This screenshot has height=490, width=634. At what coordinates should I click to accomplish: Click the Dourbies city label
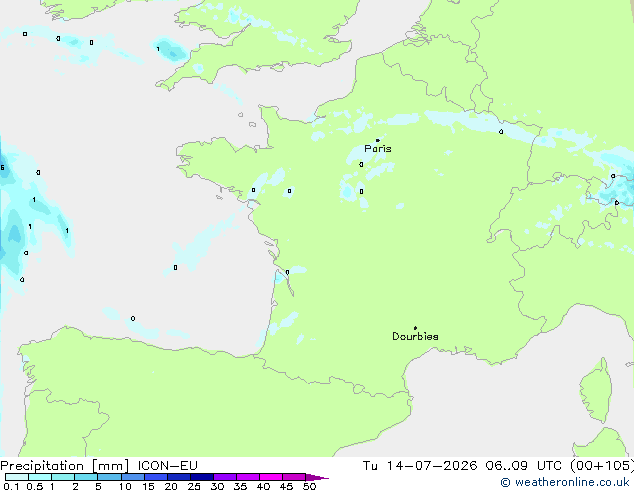[415, 336]
